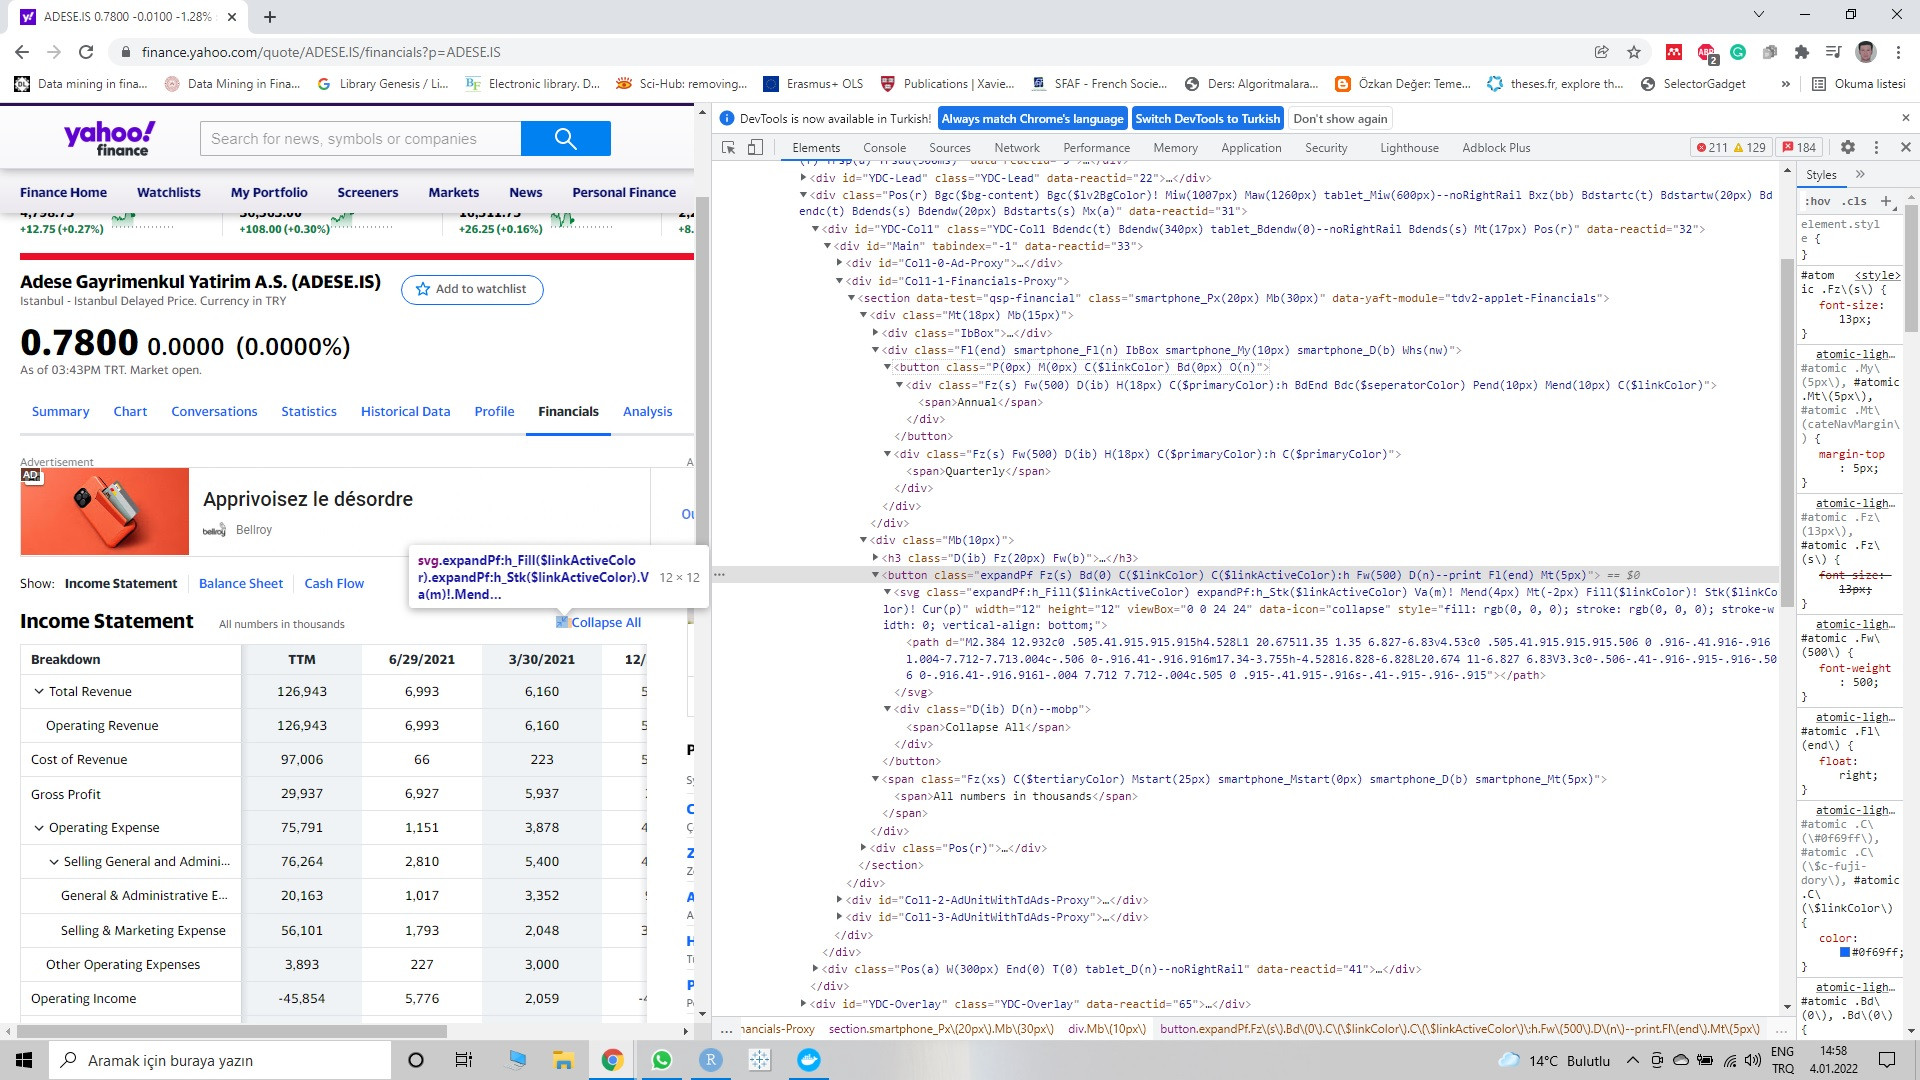Screen dimensions: 1920x1080
Task: Expand the Col1-0-Ad-Proxy div node
Action: pos(839,263)
